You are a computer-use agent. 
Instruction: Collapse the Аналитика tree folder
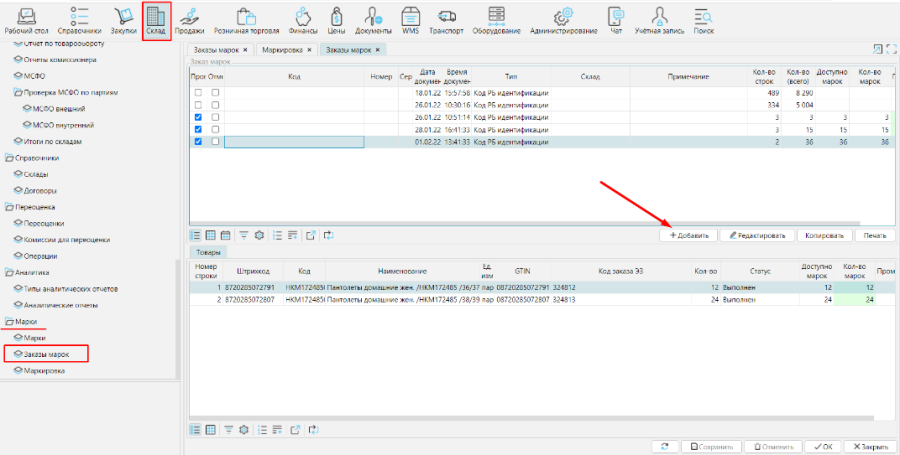pos(9,272)
